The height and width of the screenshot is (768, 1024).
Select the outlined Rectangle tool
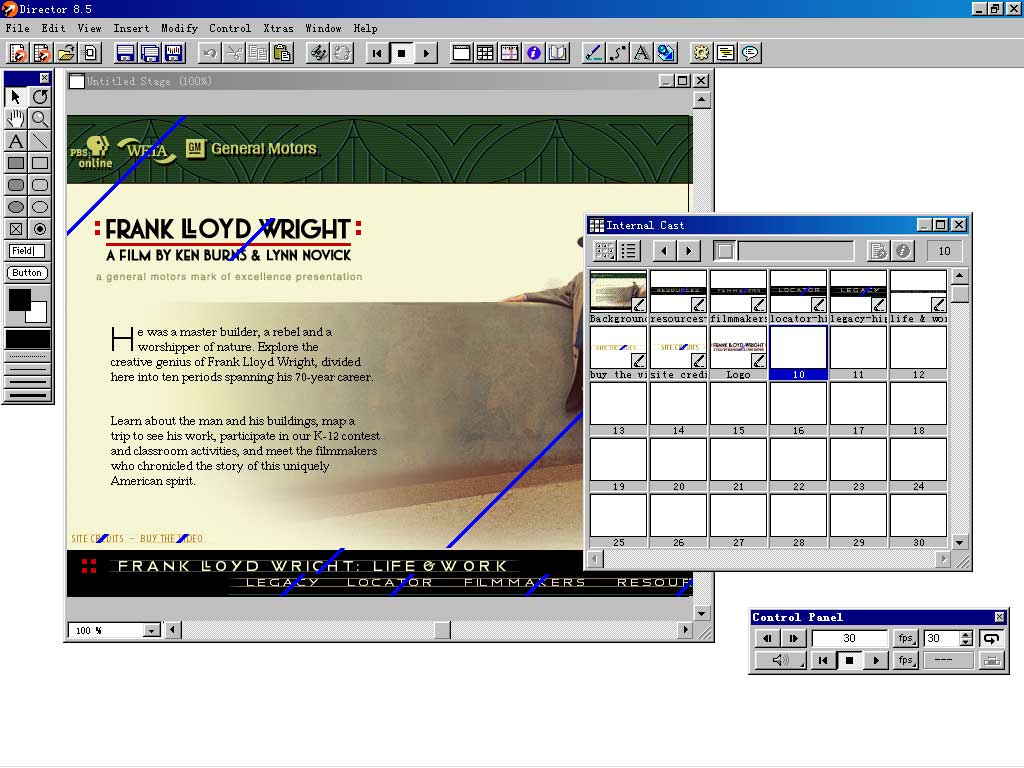[x=40, y=163]
